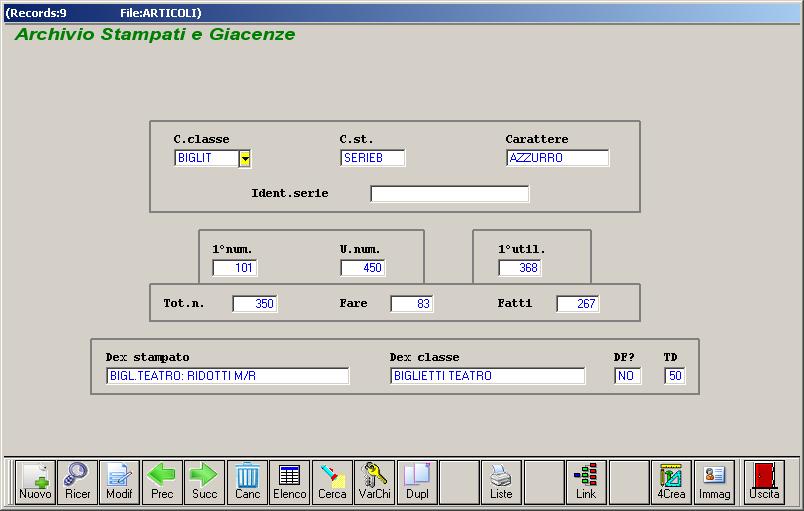Go to next record with Succ arrow

coord(205,482)
